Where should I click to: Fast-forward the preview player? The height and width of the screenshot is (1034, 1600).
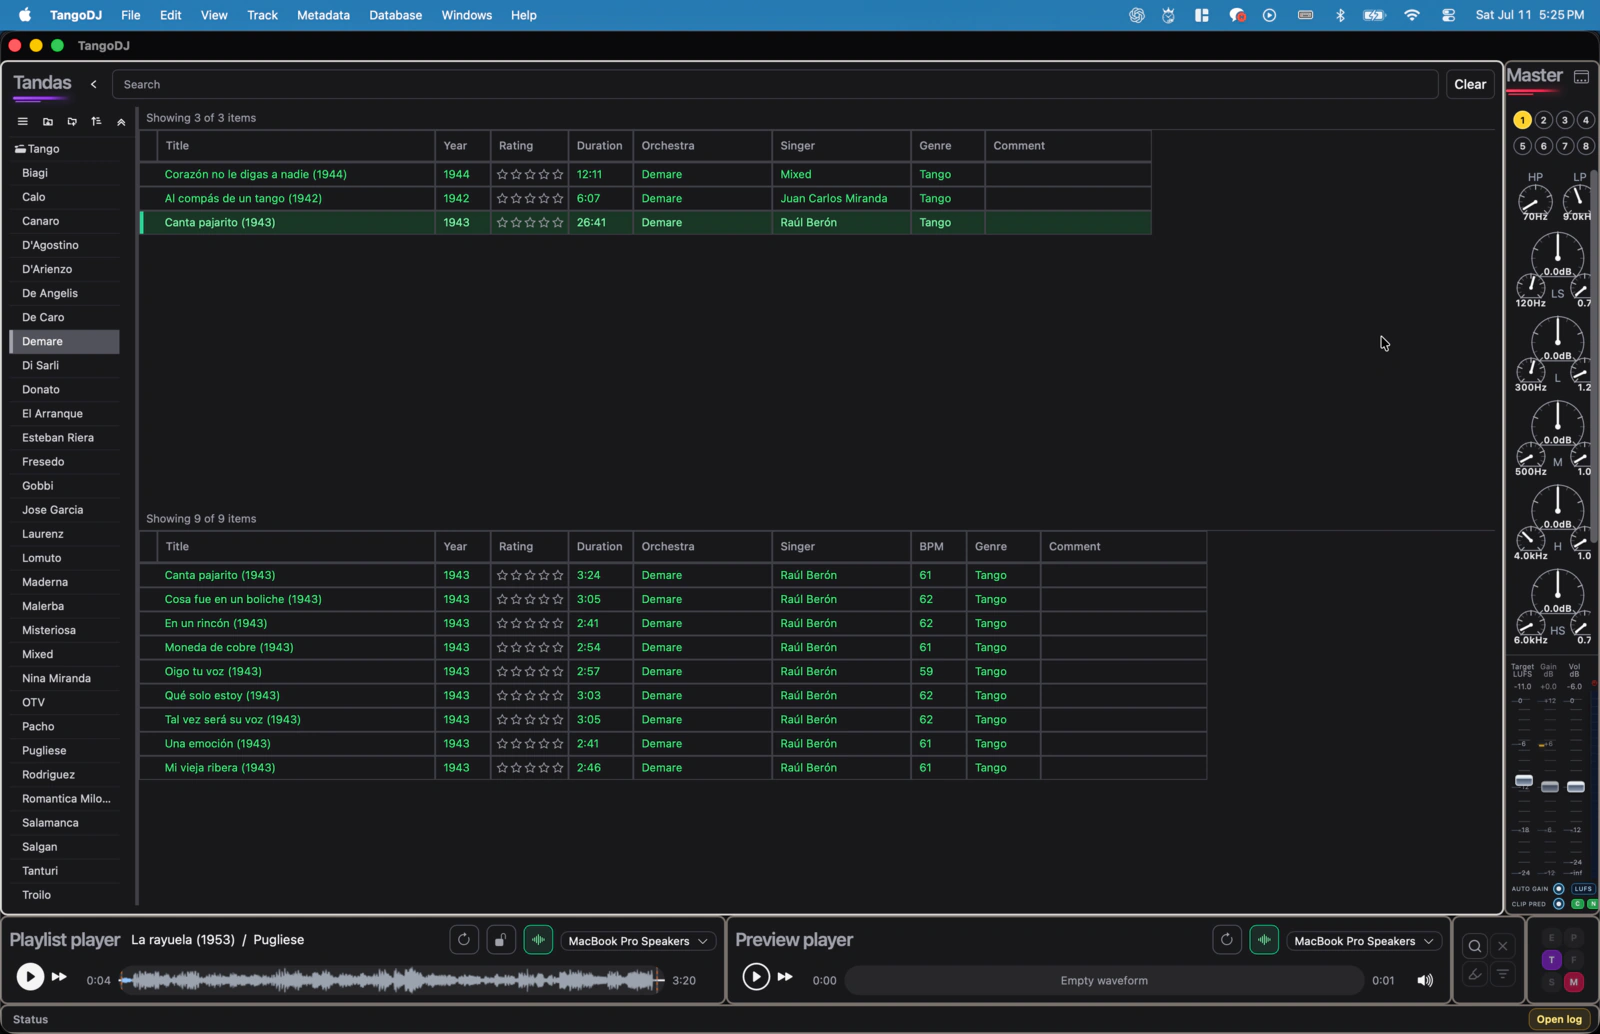point(785,977)
